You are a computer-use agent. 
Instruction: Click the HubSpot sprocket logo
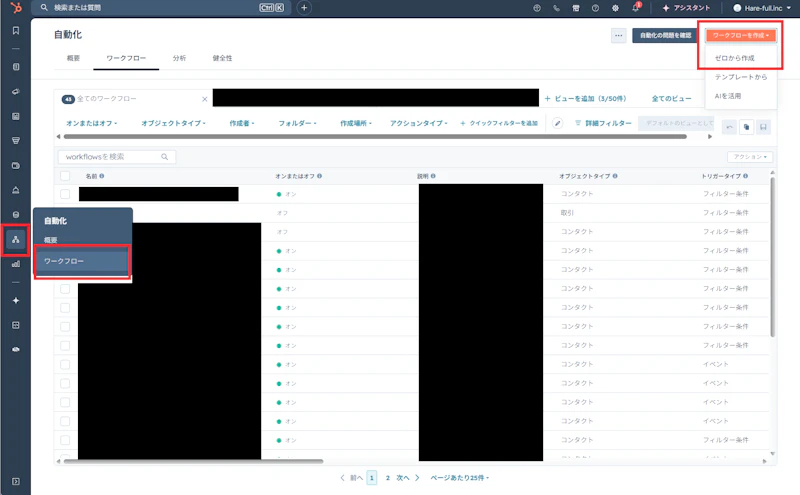pos(16,8)
